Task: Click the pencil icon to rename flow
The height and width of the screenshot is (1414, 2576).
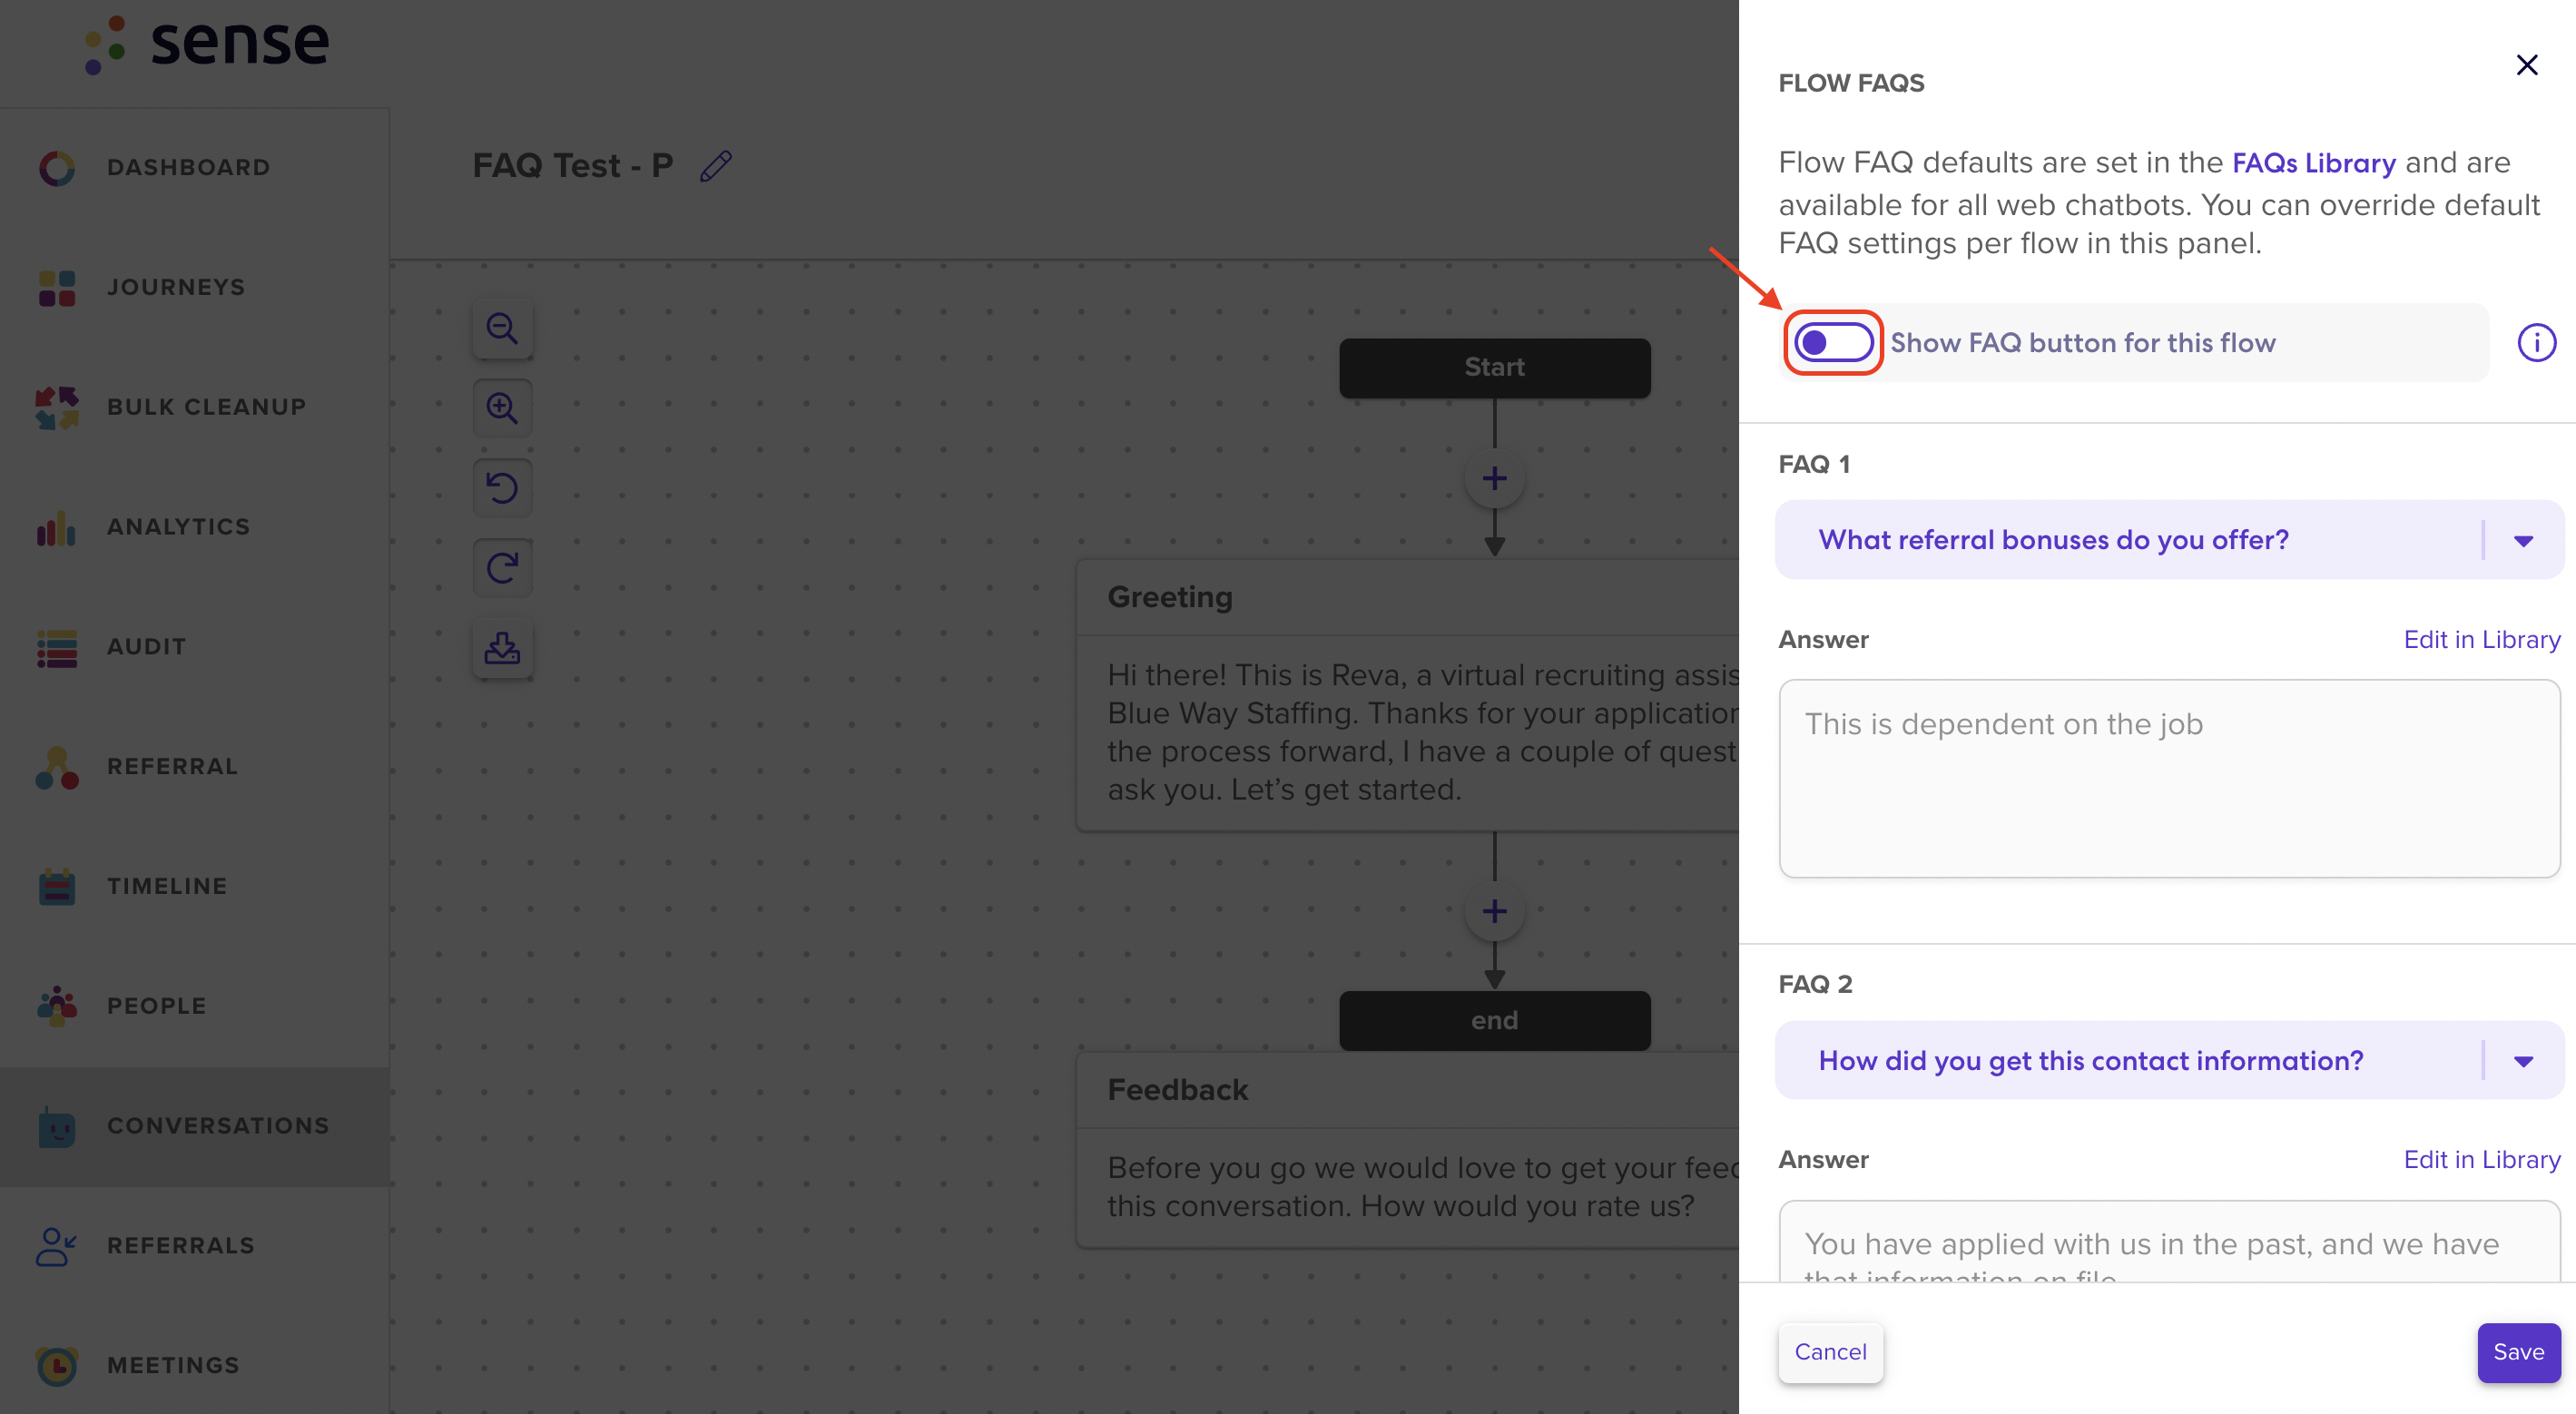Action: coord(716,166)
